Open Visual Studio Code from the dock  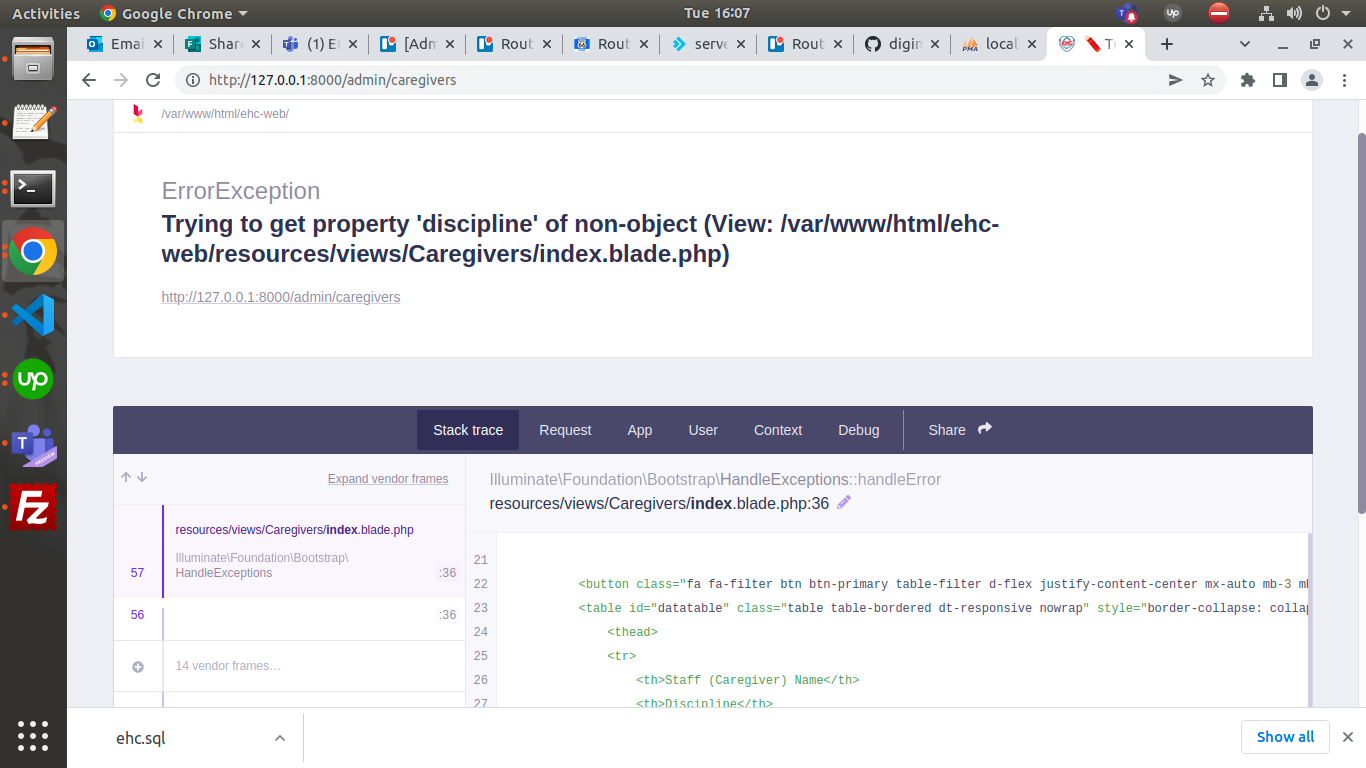pyautogui.click(x=33, y=316)
